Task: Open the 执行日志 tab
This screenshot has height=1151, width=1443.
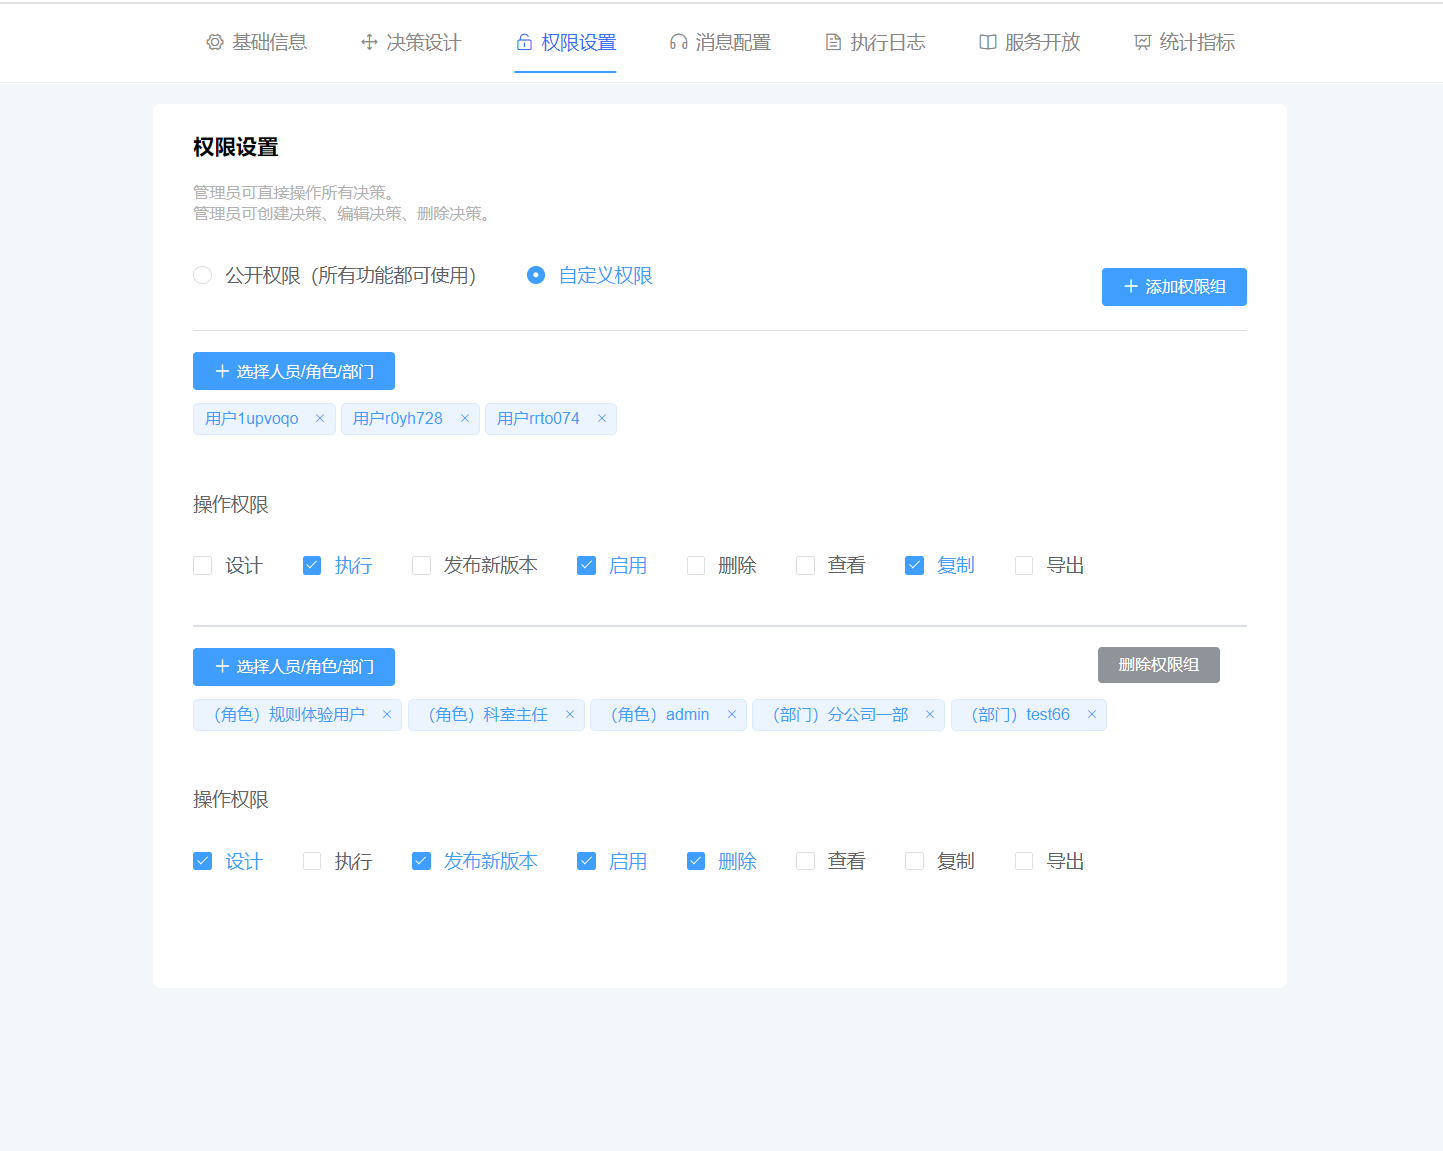Action: click(x=874, y=41)
